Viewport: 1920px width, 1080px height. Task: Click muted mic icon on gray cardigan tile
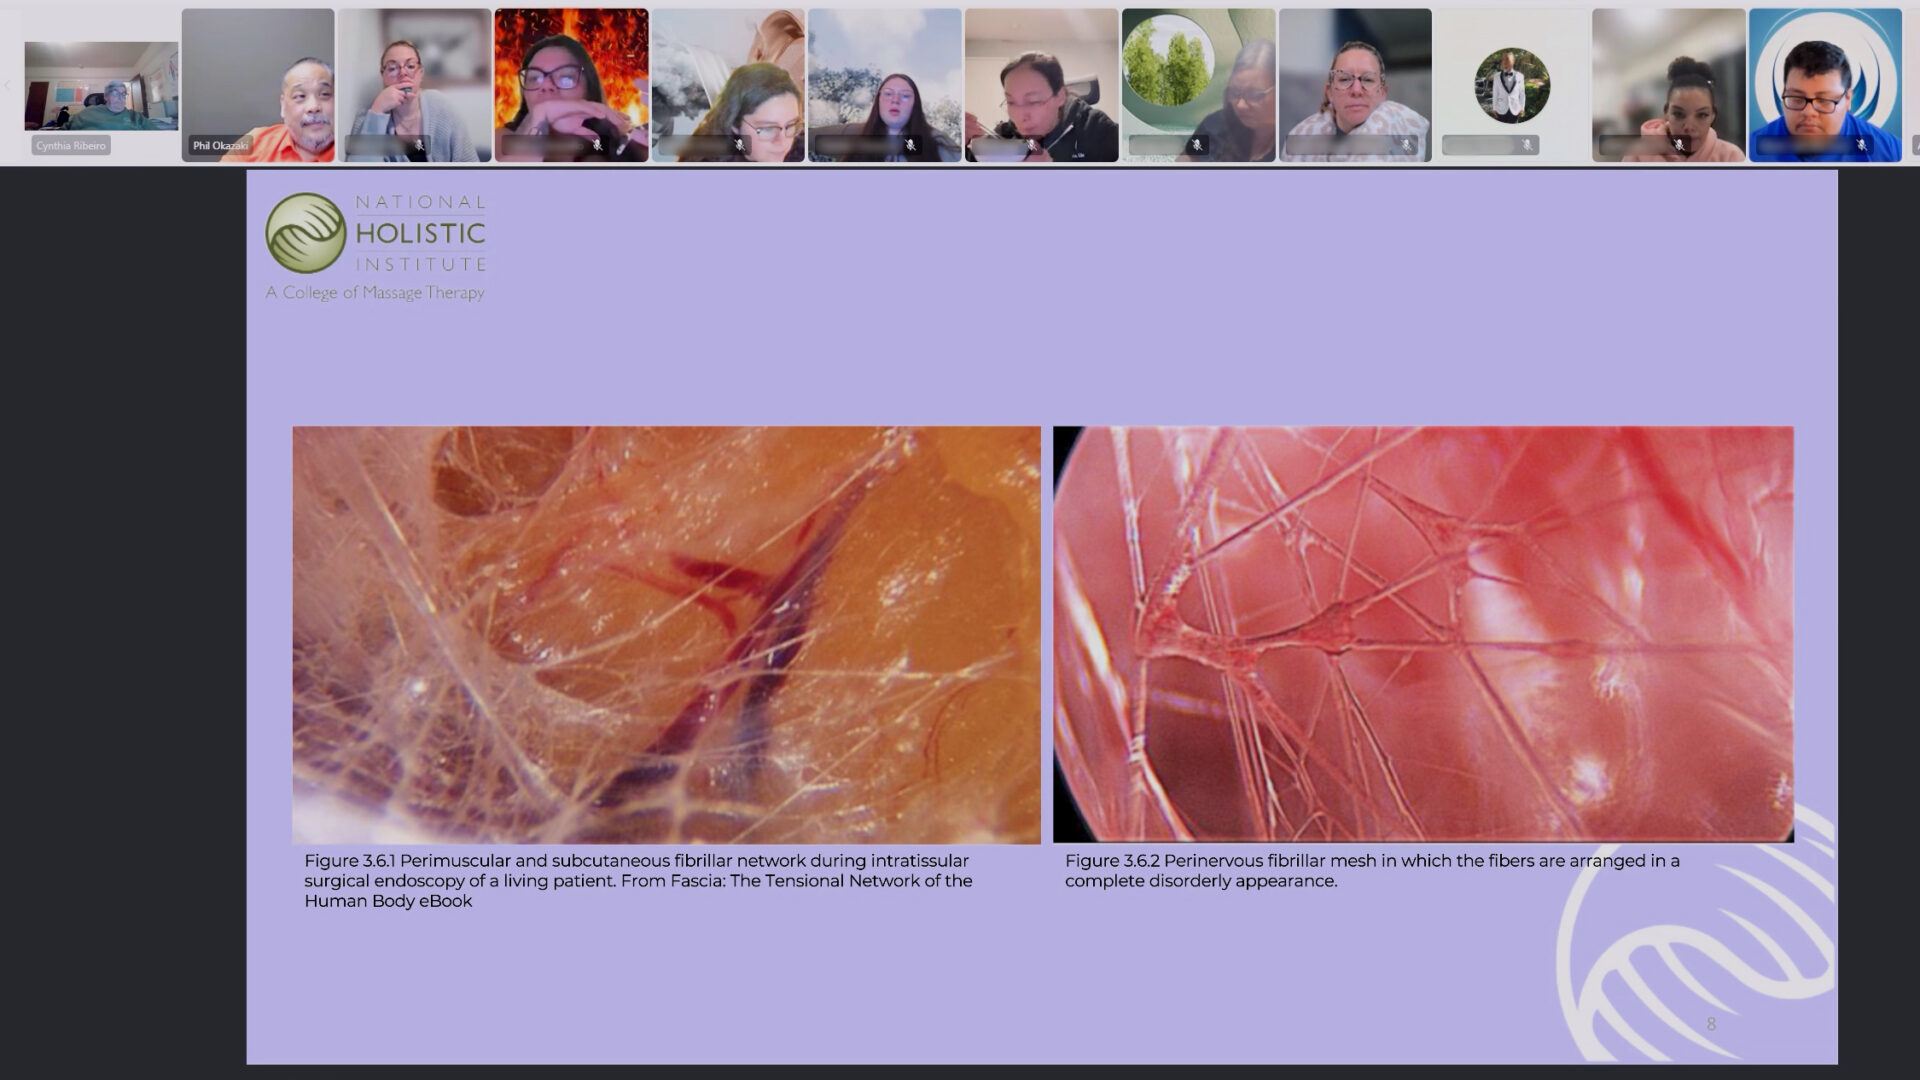click(419, 146)
